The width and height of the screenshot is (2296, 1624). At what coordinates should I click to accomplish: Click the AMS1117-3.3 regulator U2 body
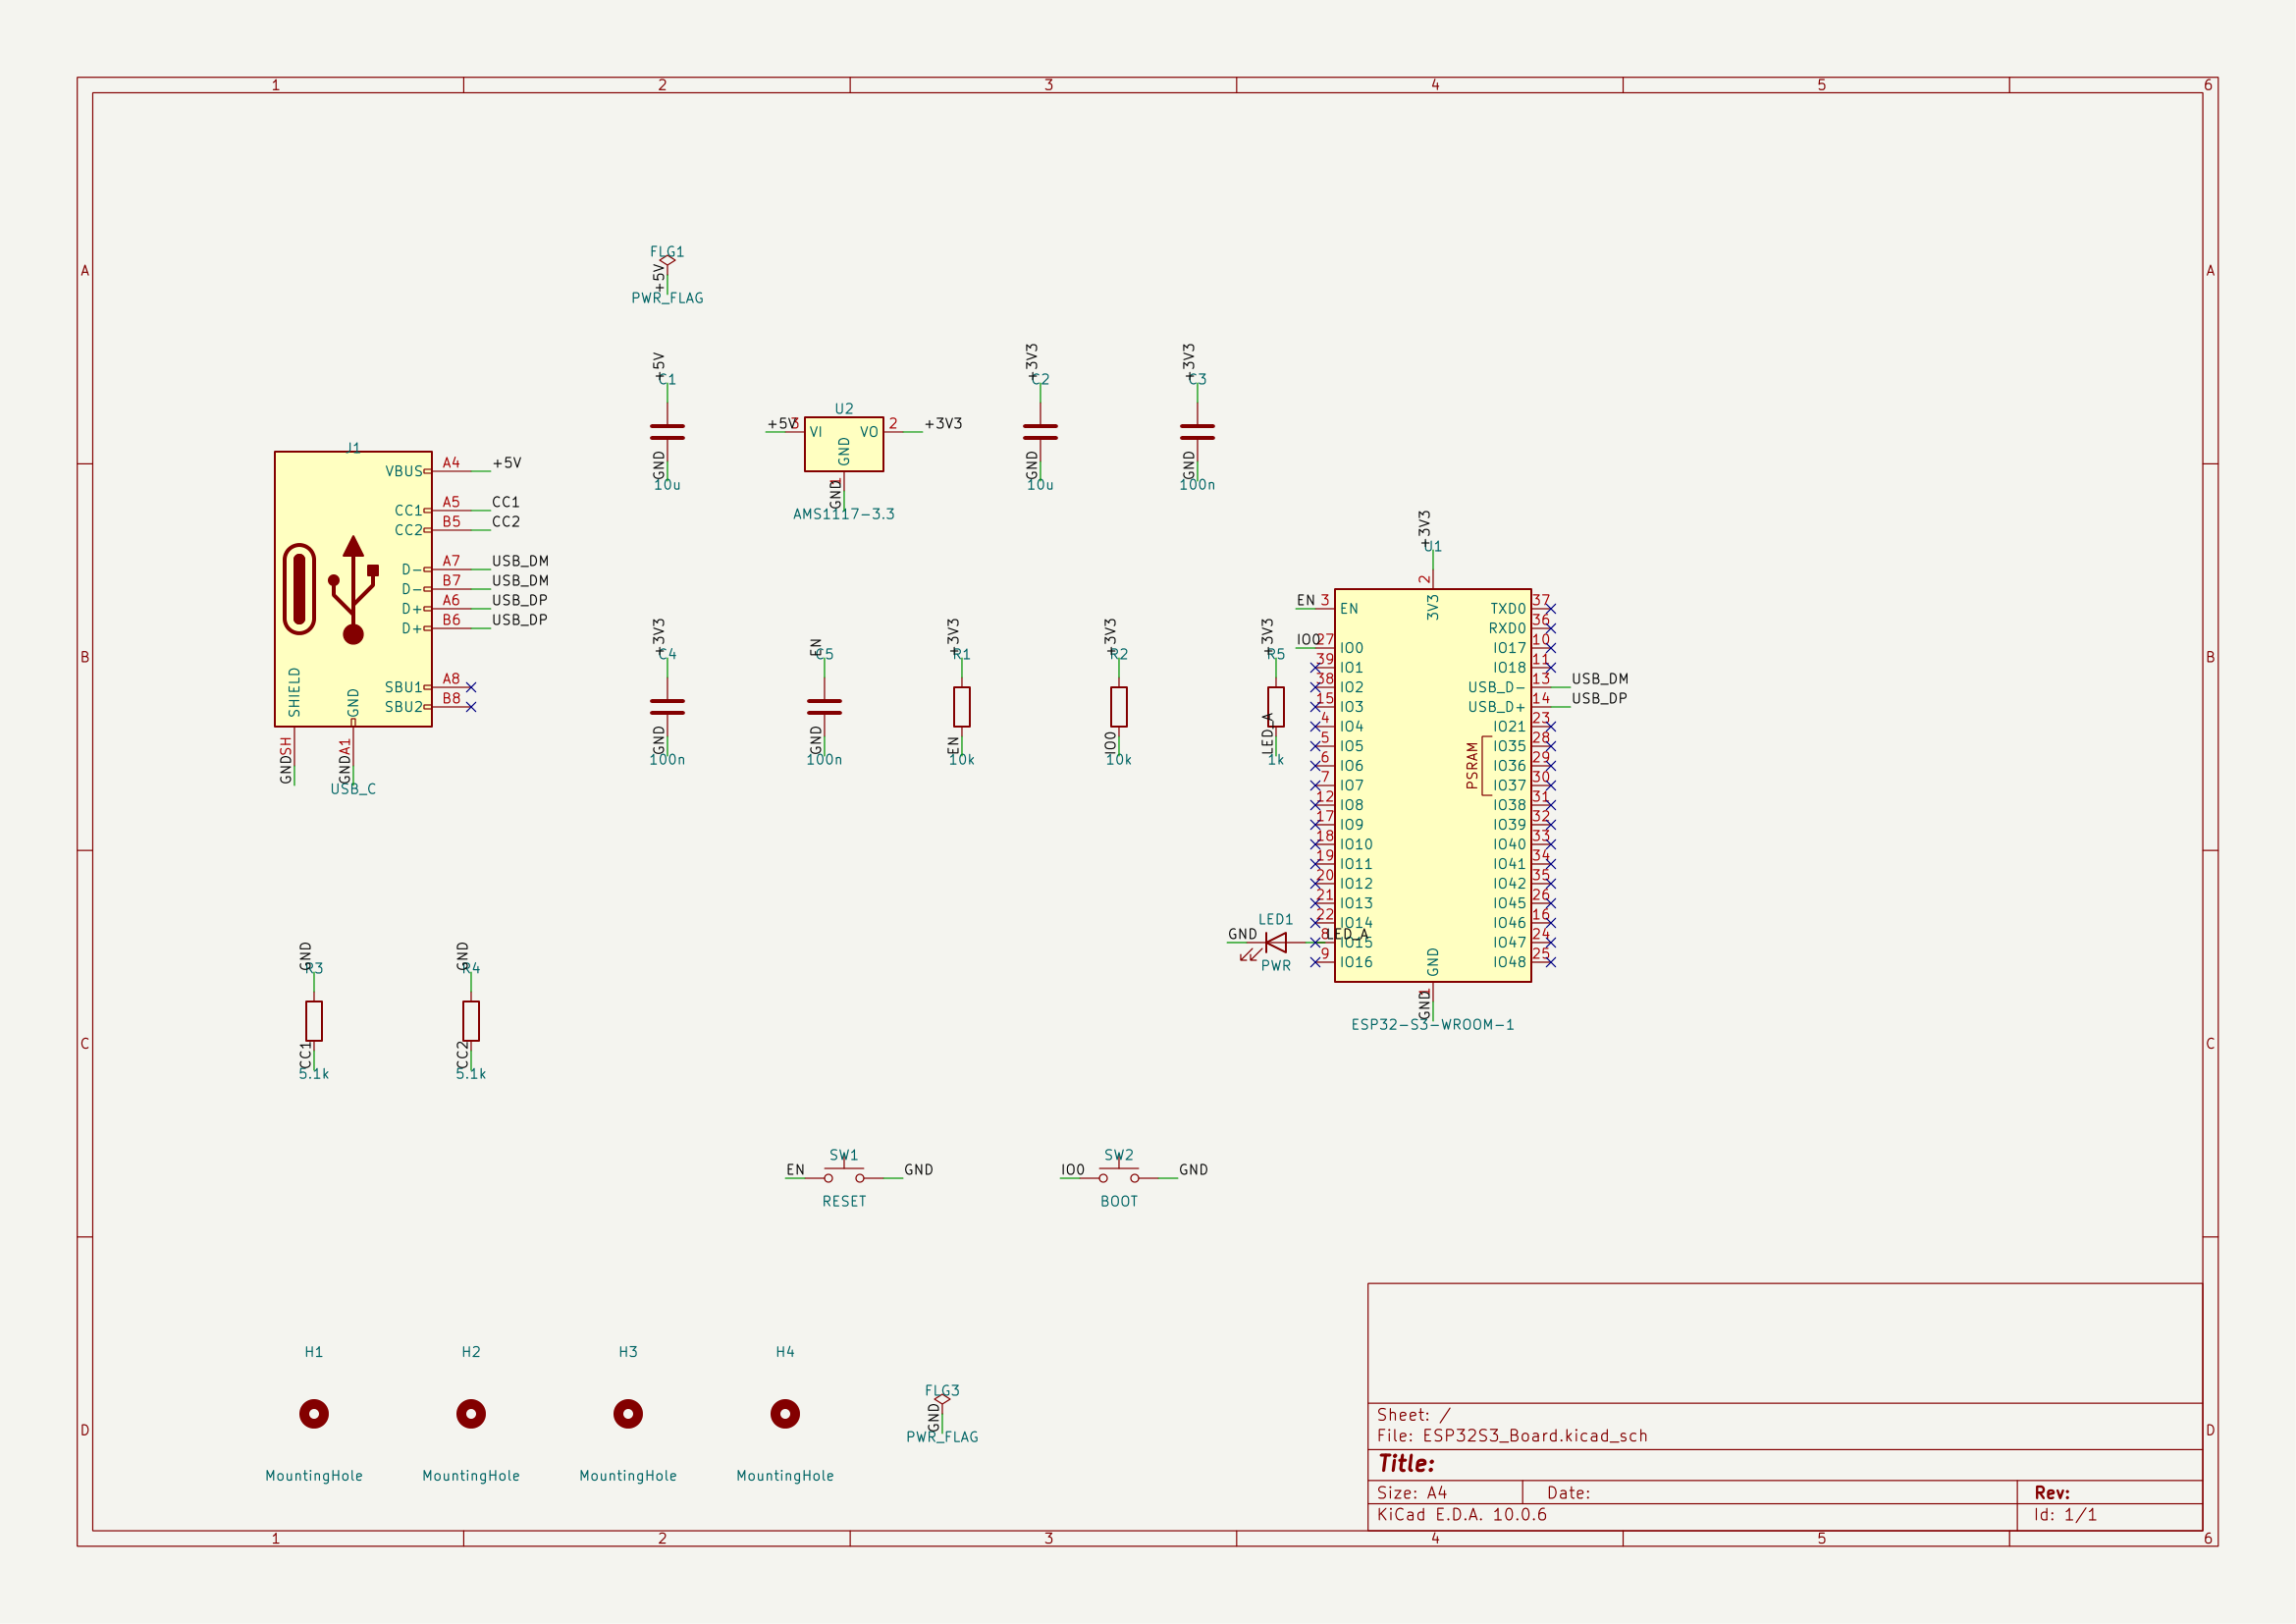[844, 444]
